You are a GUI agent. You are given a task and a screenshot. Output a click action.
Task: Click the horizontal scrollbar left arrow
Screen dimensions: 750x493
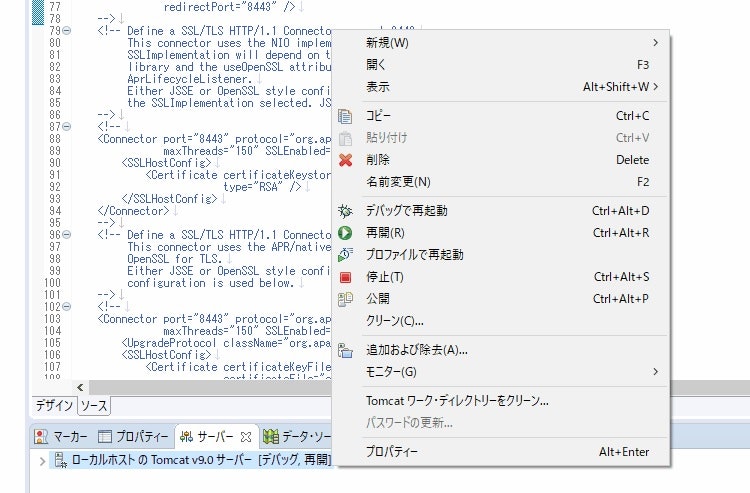click(80, 387)
